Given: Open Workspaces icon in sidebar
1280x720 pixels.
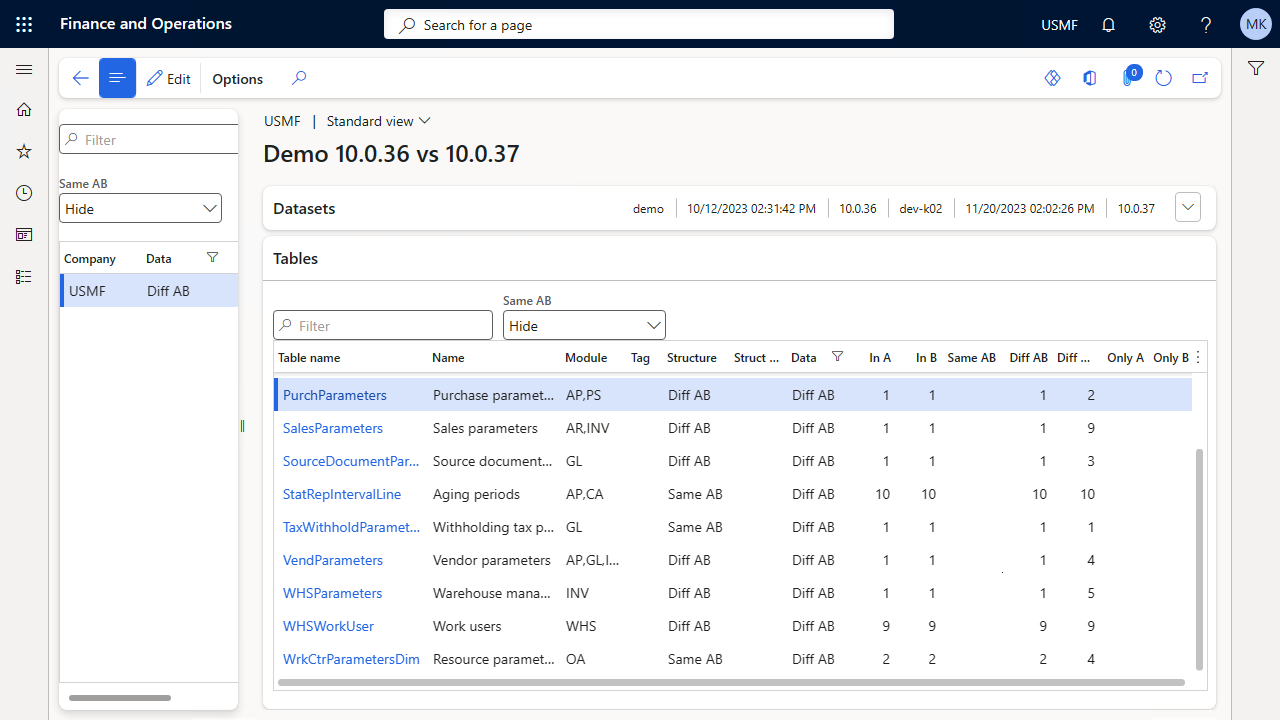Looking at the screenshot, I should 24,235.
